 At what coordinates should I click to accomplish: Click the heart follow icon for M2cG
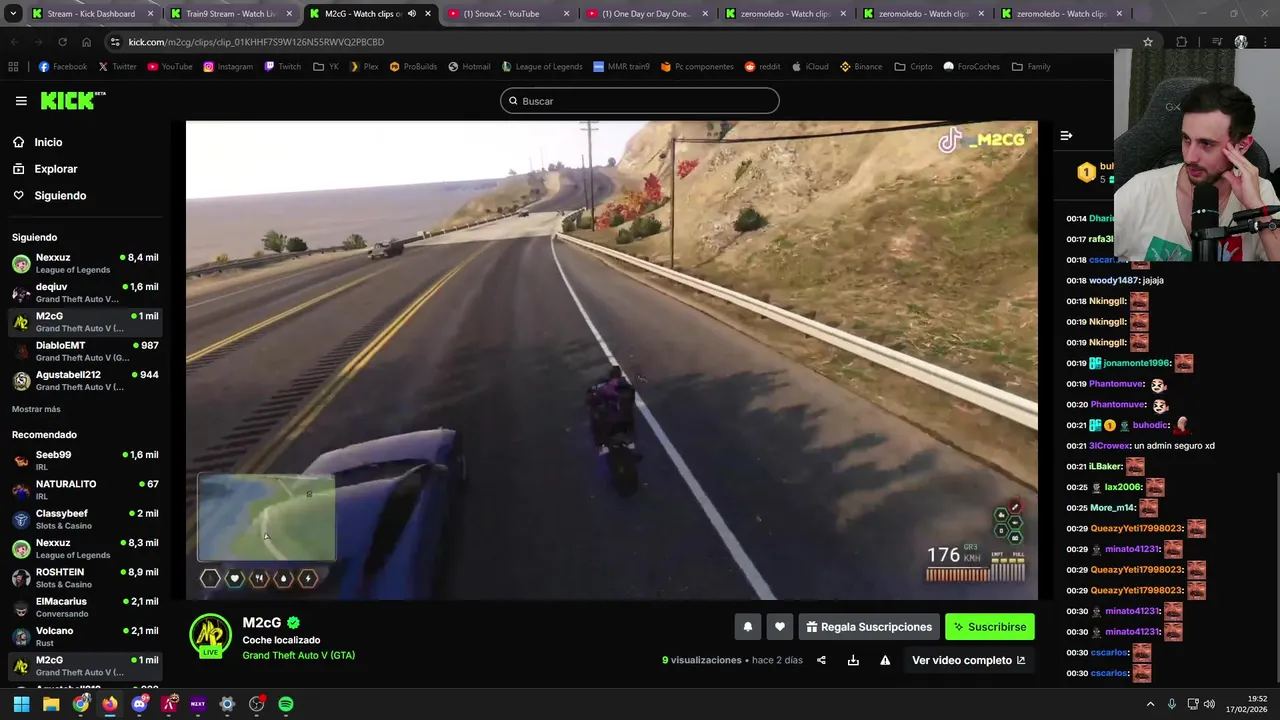780,627
